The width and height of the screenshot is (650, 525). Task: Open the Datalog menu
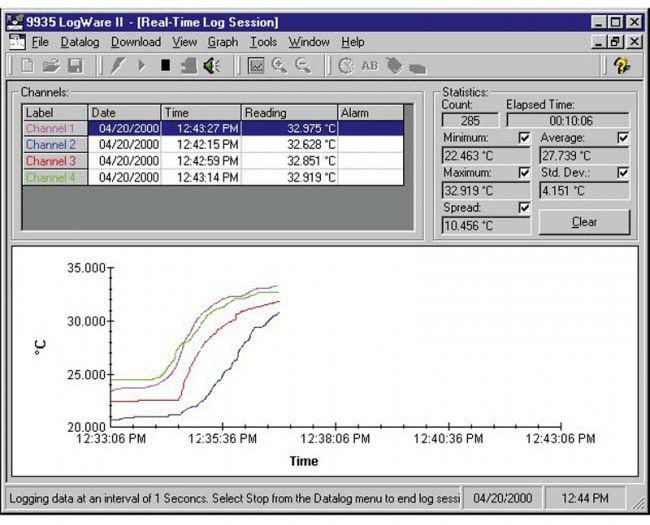coord(80,42)
